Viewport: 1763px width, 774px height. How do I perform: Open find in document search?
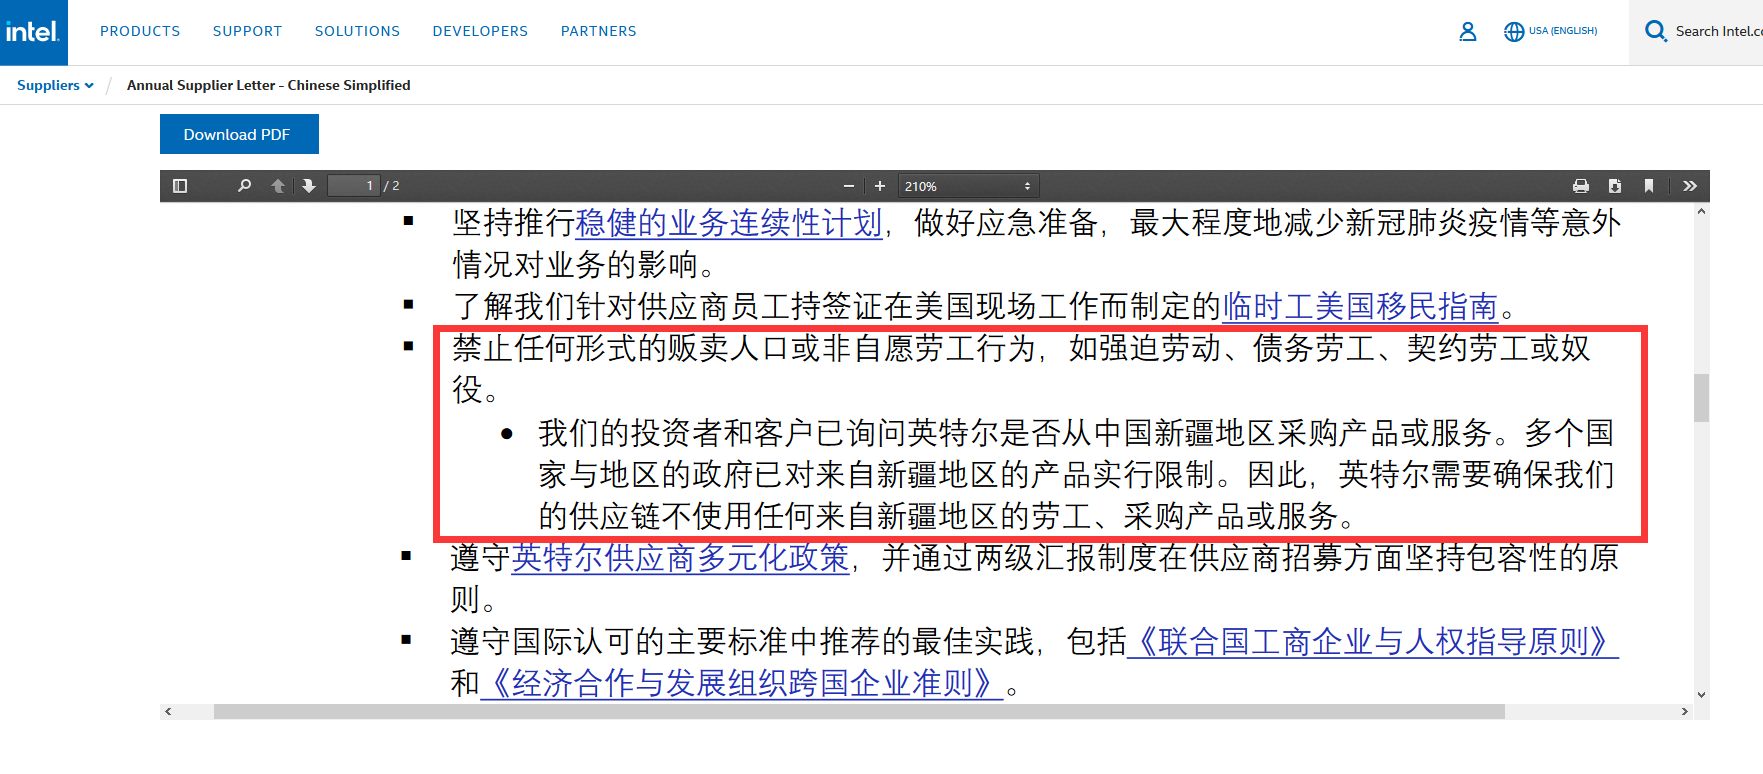pos(244,186)
